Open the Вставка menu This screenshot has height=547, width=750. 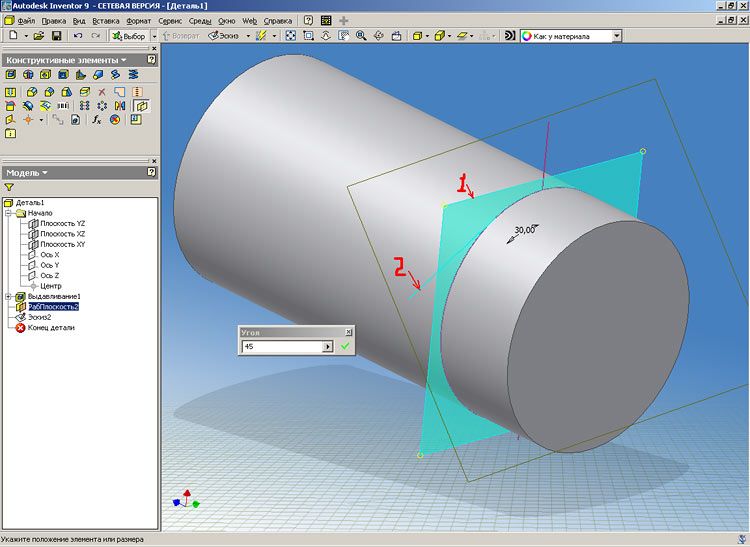coord(106,21)
